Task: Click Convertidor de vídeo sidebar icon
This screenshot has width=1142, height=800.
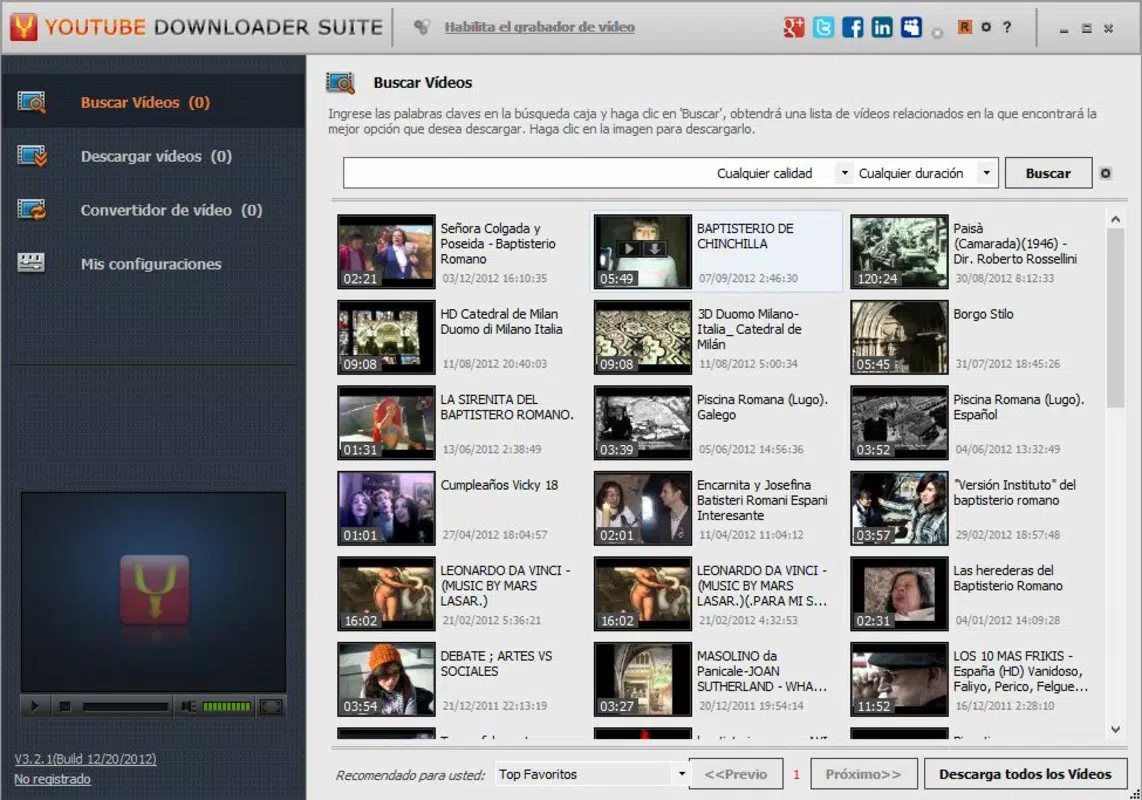Action: tap(31, 210)
